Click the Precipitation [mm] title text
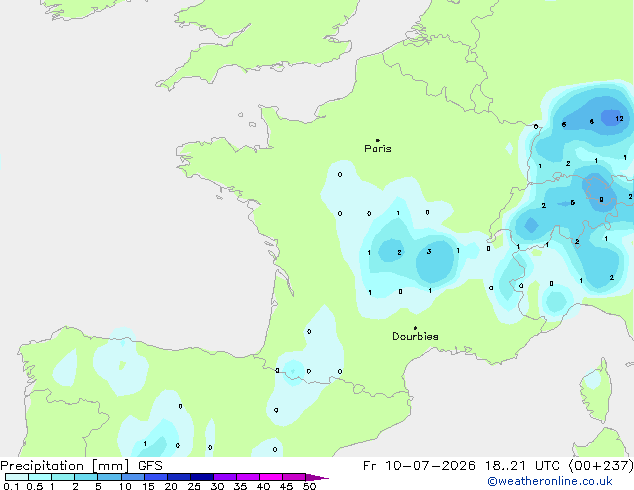This screenshot has height=490, width=634. click(x=65, y=466)
